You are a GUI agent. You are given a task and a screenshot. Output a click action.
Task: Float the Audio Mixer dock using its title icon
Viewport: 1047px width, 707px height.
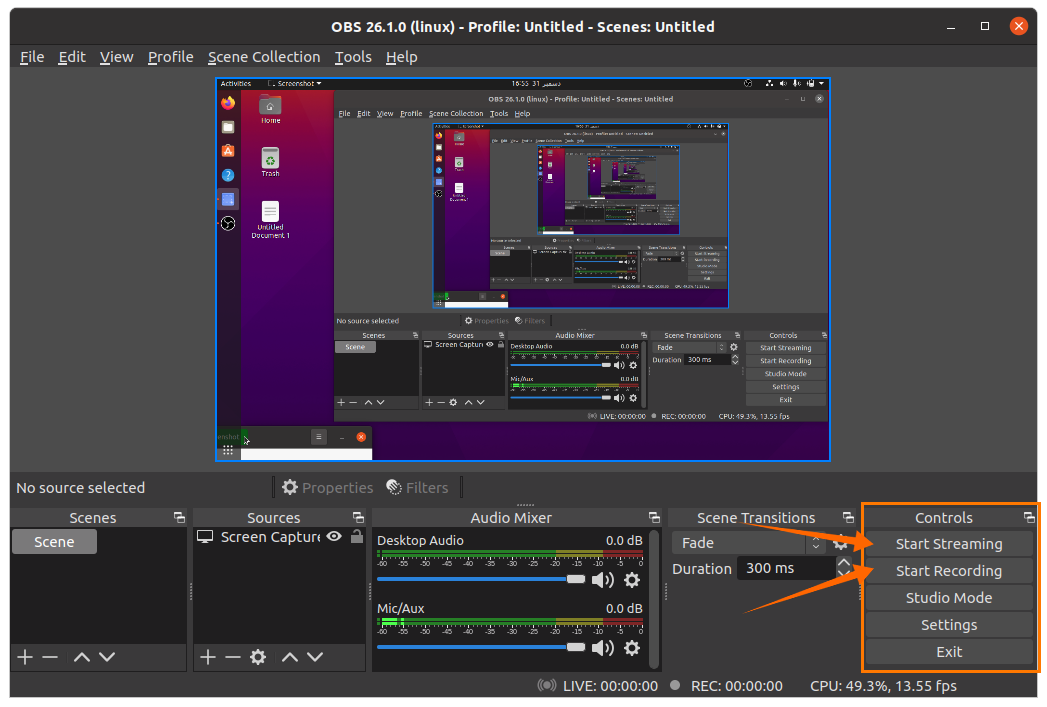(654, 517)
